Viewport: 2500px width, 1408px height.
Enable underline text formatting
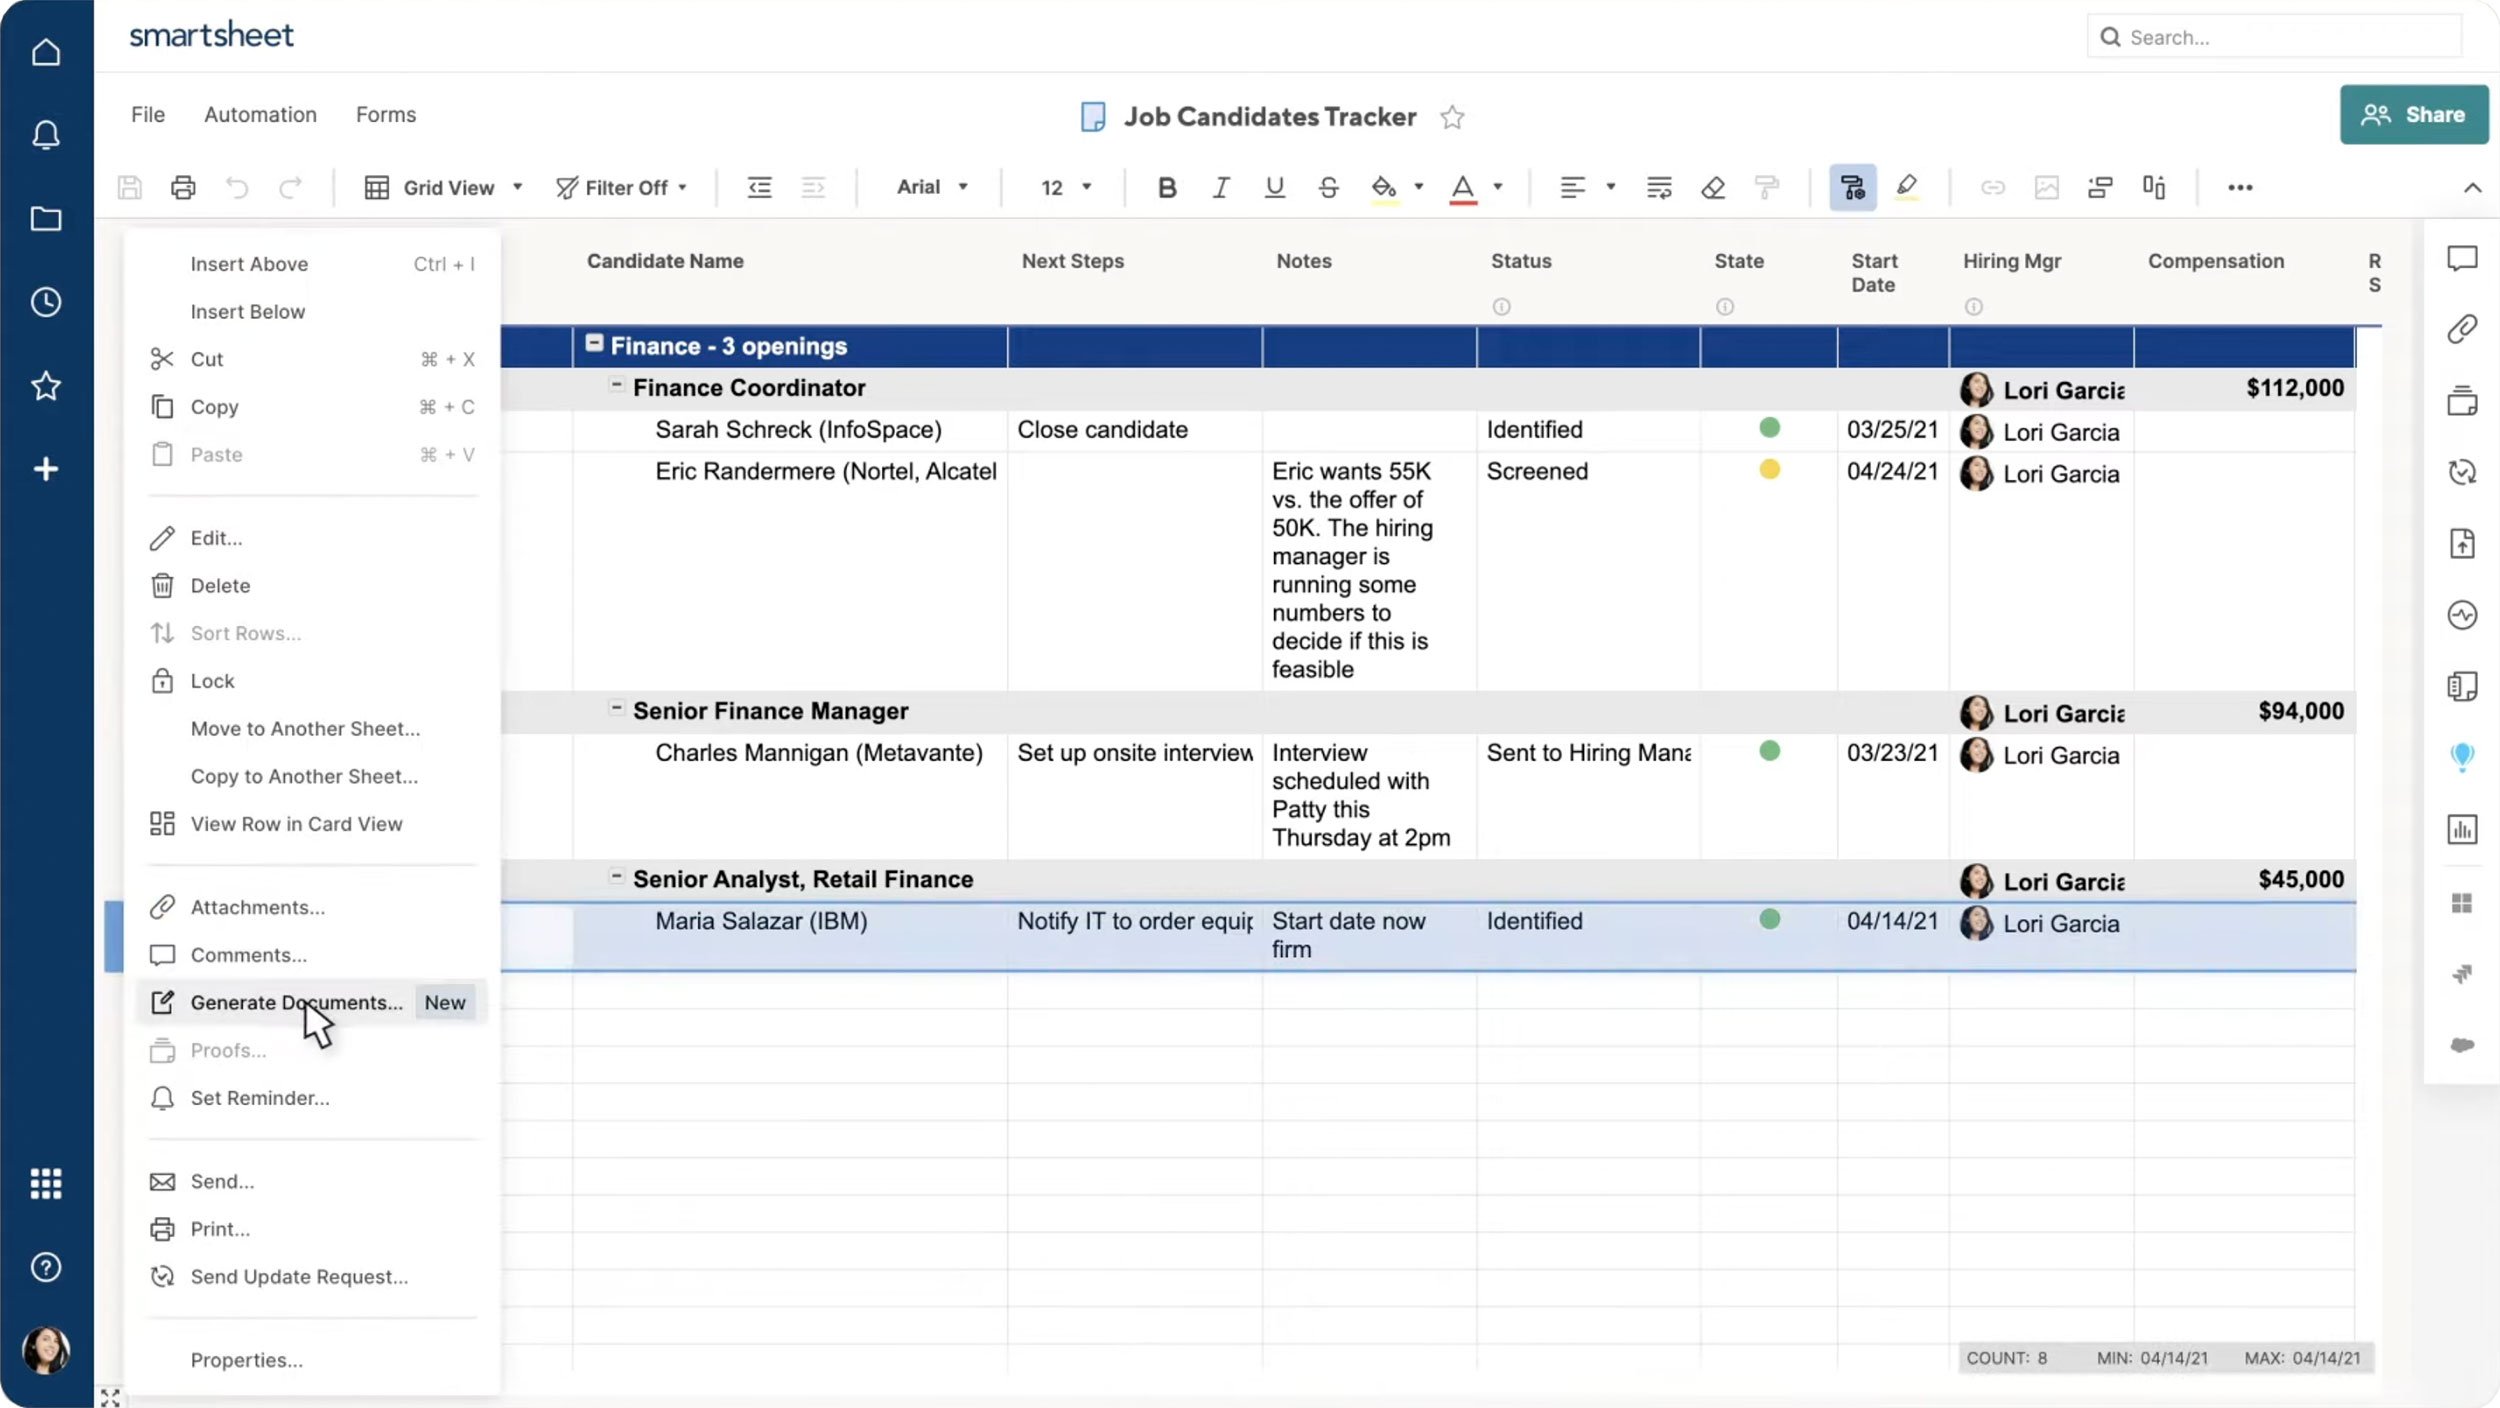point(1274,185)
